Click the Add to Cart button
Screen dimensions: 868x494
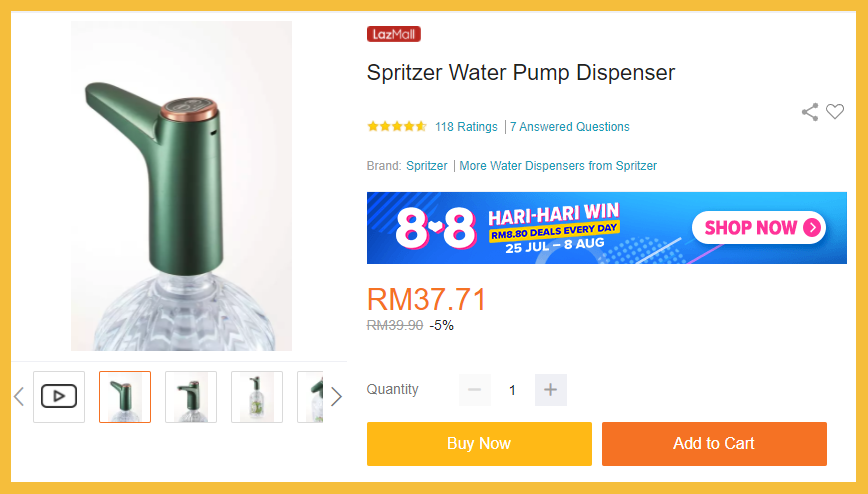[714, 444]
